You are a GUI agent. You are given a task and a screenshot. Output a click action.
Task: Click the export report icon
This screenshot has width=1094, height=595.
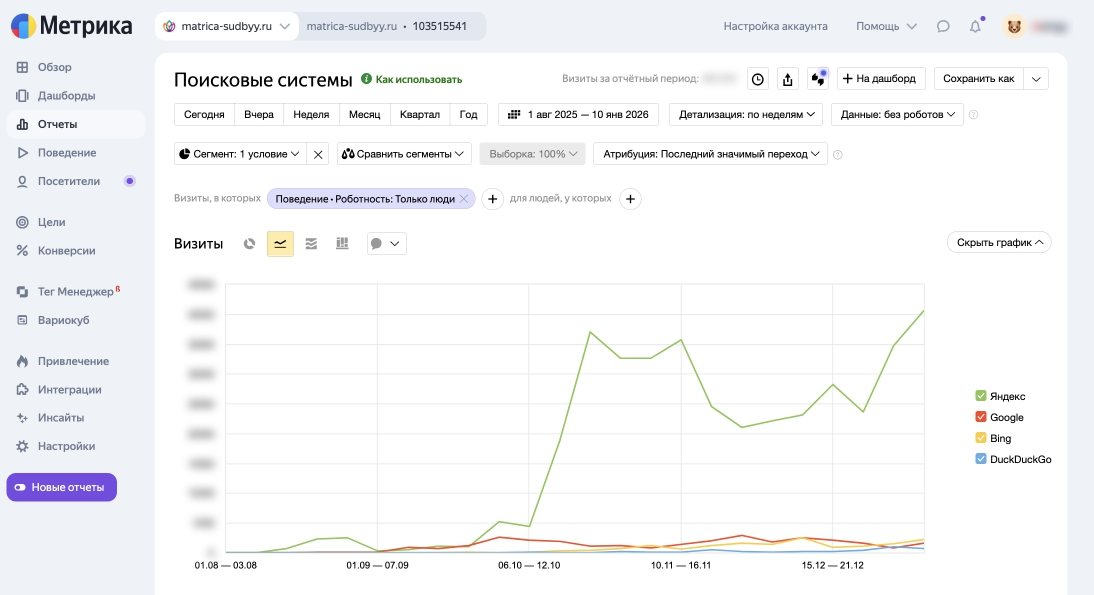[x=788, y=79]
